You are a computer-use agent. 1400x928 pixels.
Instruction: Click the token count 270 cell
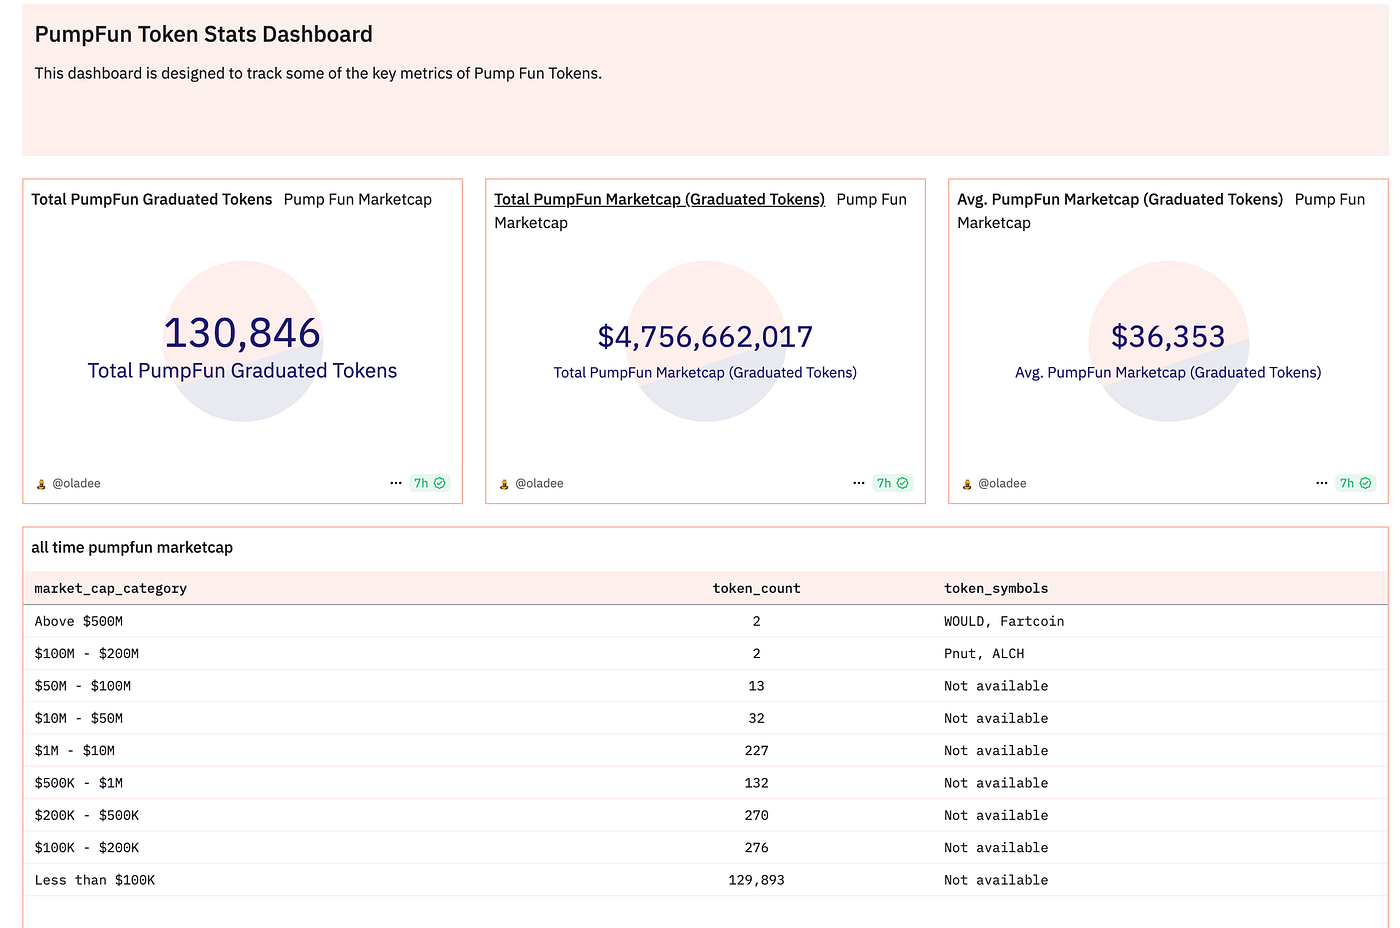(x=756, y=815)
